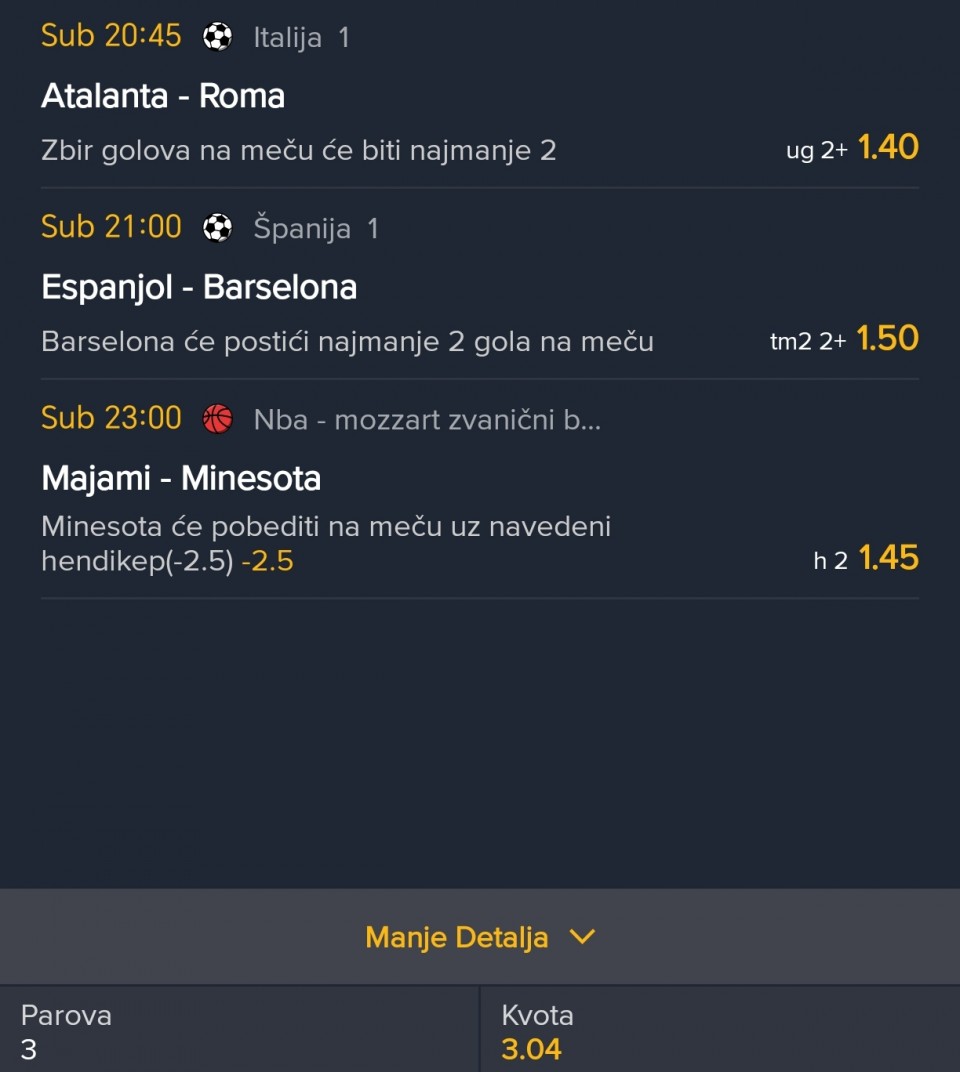960x1072 pixels.
Task: Click the total Kvota value 3.04
Action: [x=531, y=1050]
